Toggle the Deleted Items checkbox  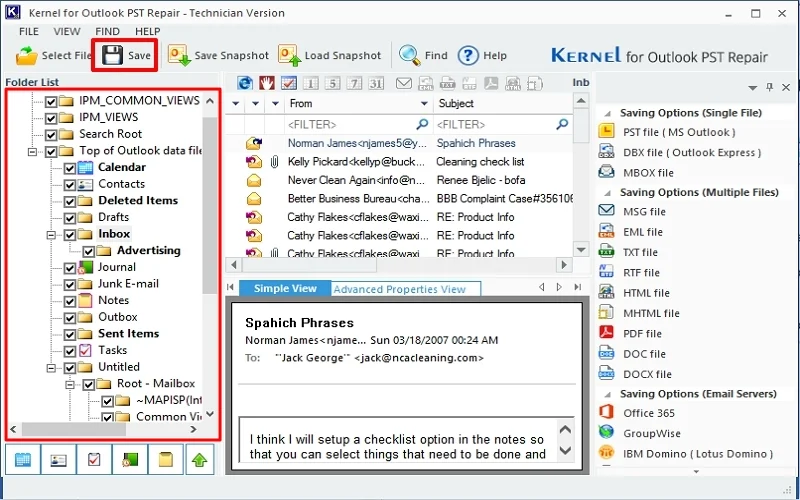click(x=70, y=201)
